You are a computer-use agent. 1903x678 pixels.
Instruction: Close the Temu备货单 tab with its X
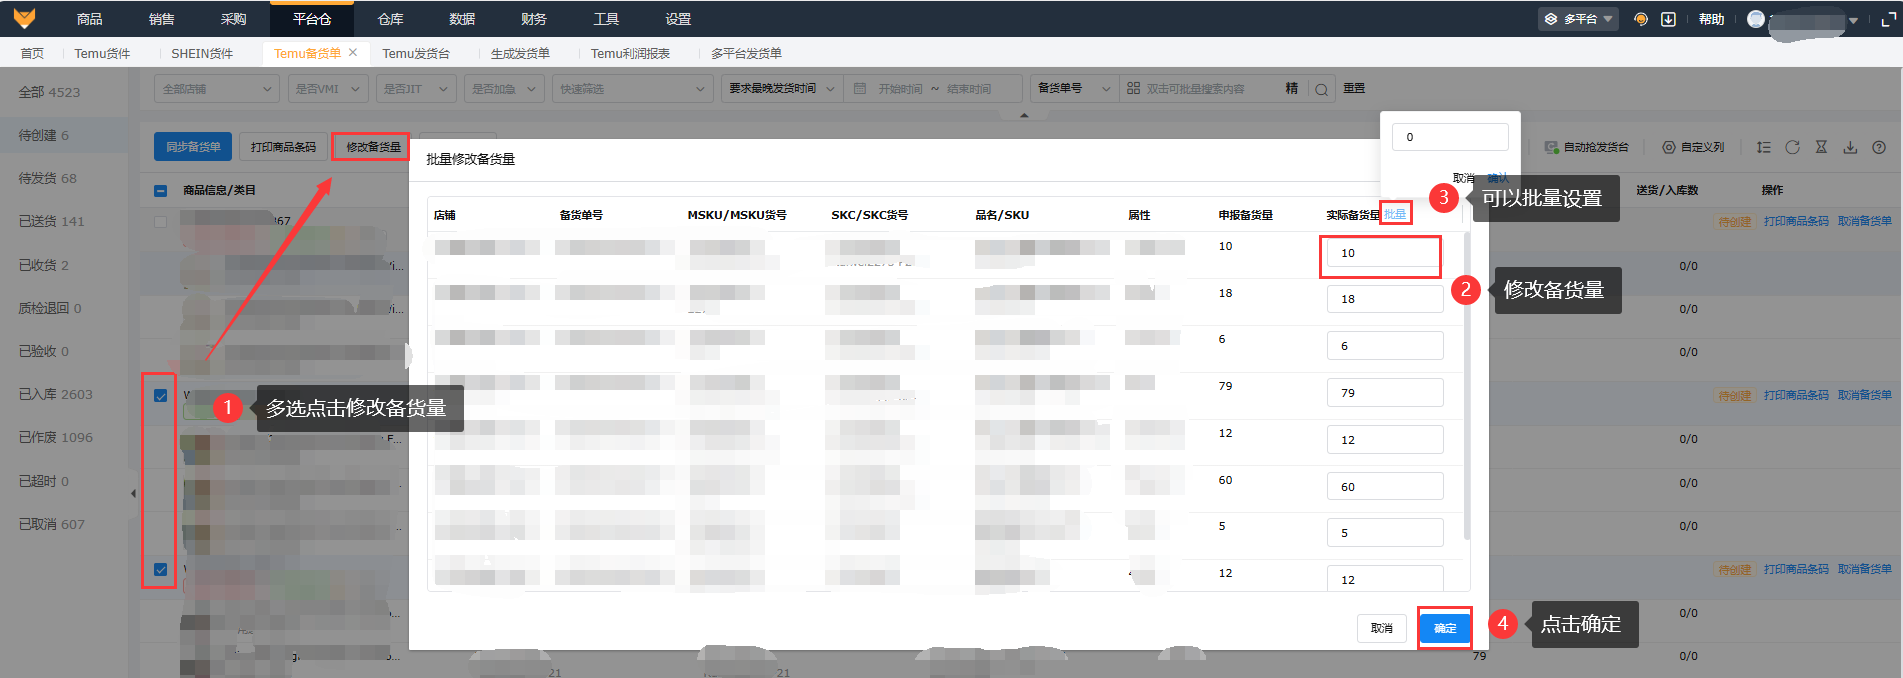pos(353,52)
